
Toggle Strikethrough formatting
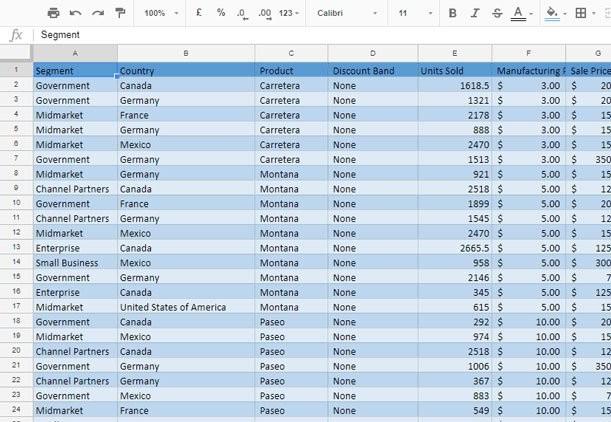[x=497, y=13]
